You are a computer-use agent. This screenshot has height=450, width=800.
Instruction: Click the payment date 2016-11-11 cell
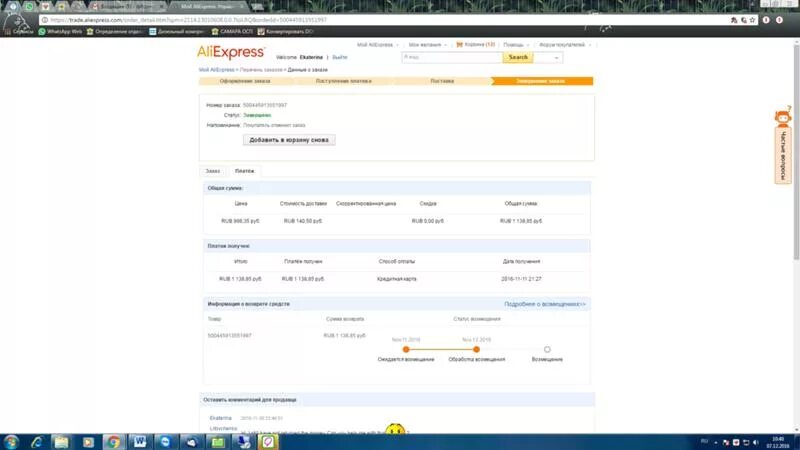(x=521, y=279)
